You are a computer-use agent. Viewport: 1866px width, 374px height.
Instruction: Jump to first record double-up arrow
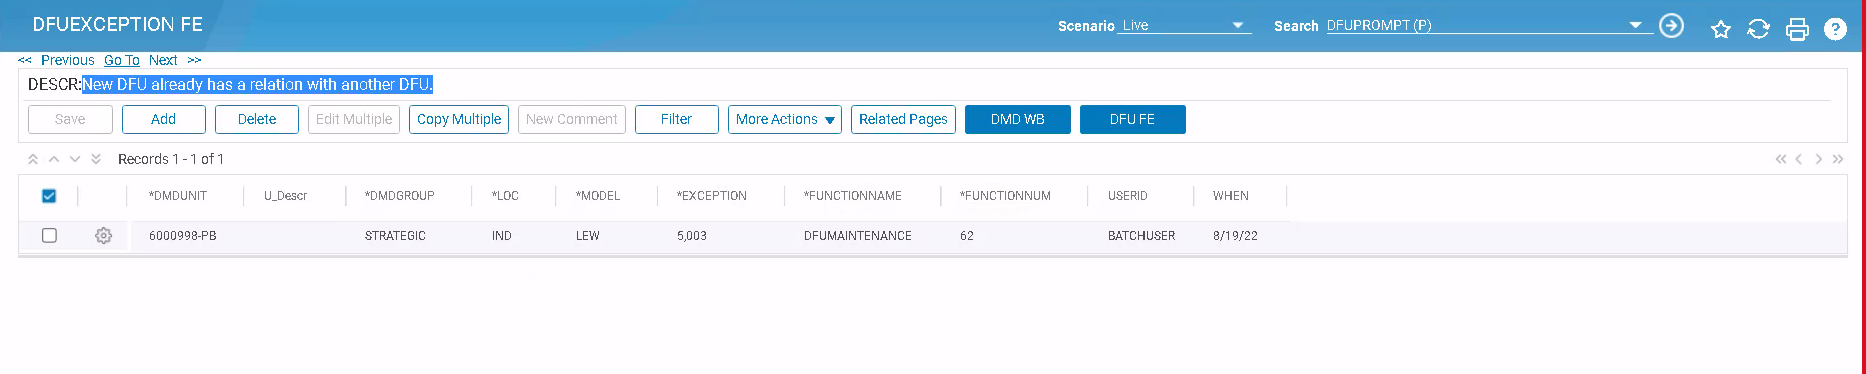pos(33,159)
